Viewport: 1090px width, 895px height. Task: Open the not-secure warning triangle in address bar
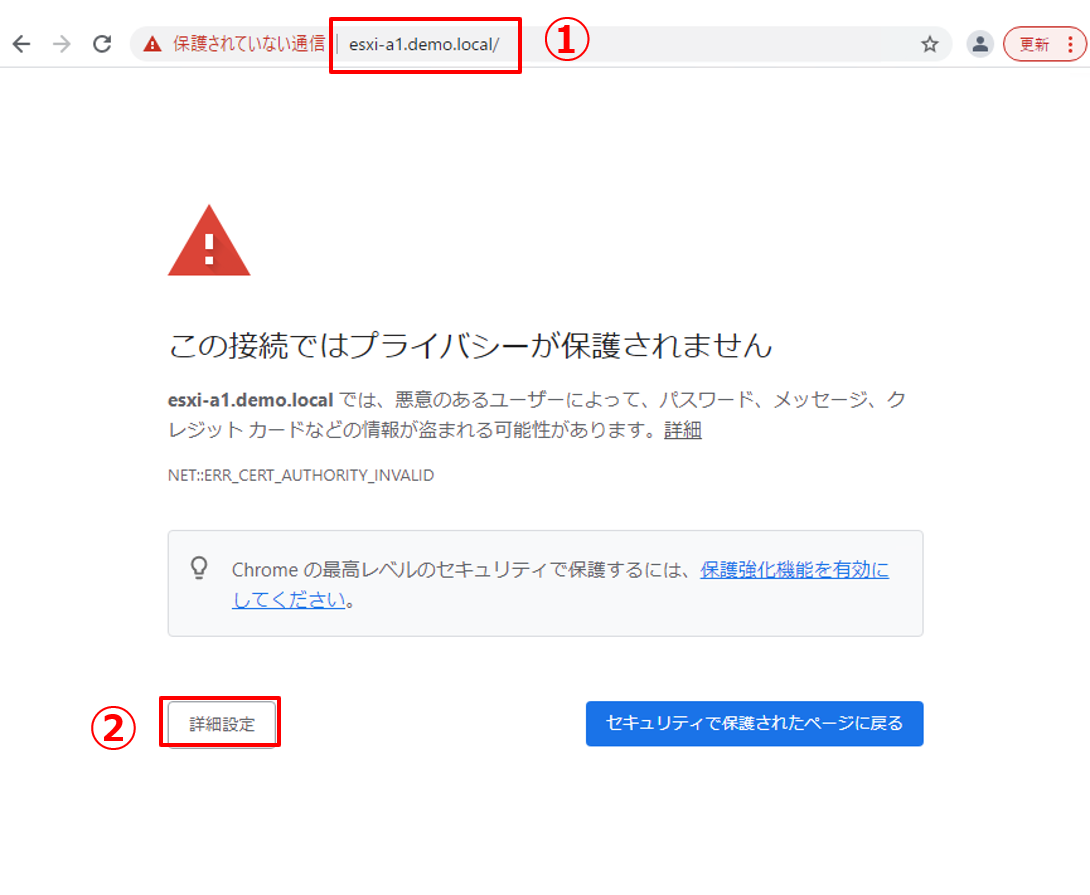pos(152,45)
